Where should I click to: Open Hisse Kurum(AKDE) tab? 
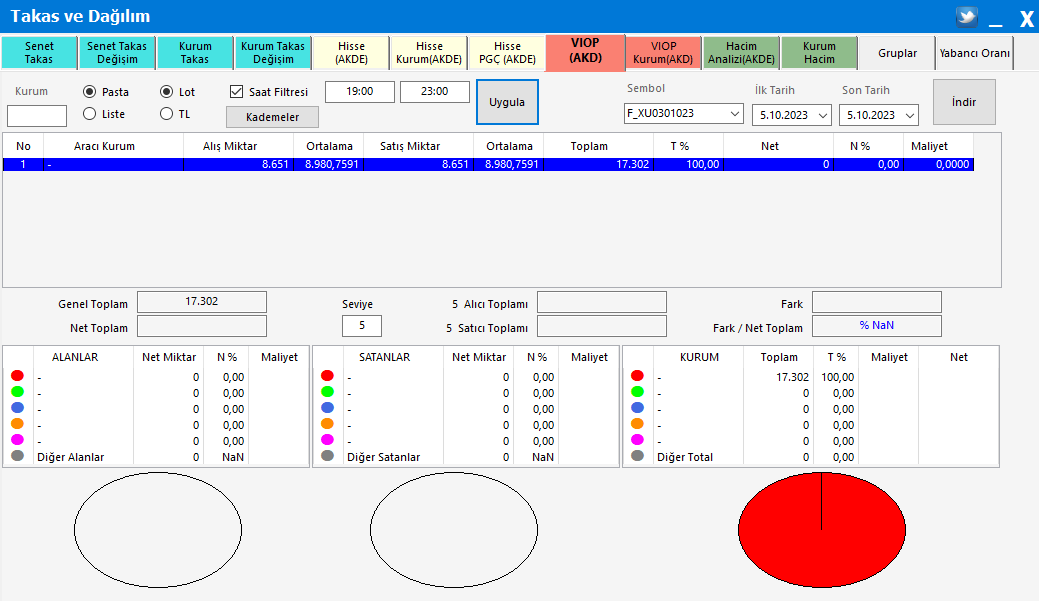point(429,52)
